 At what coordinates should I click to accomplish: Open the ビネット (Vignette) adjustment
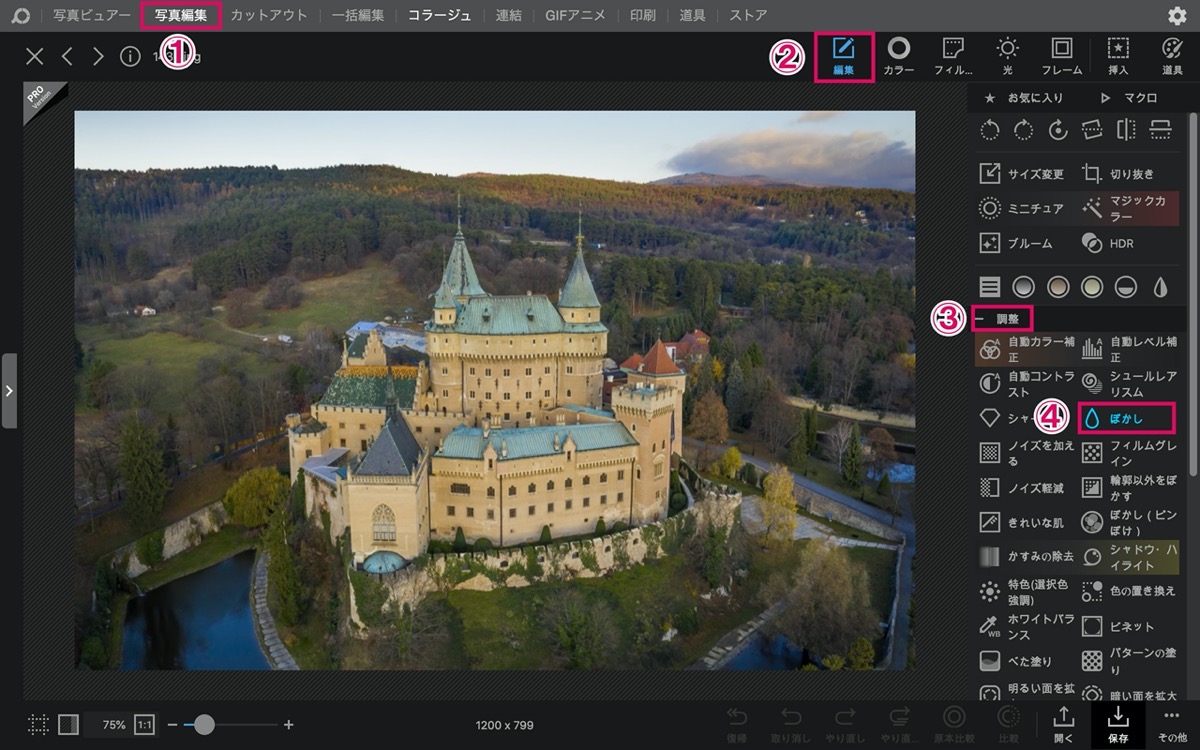coord(1118,626)
